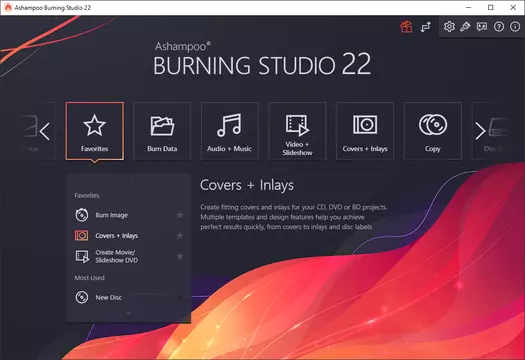Viewport: 525px width, 360px height.
Task: Show previous categories with left chevron
Action: pos(45,131)
